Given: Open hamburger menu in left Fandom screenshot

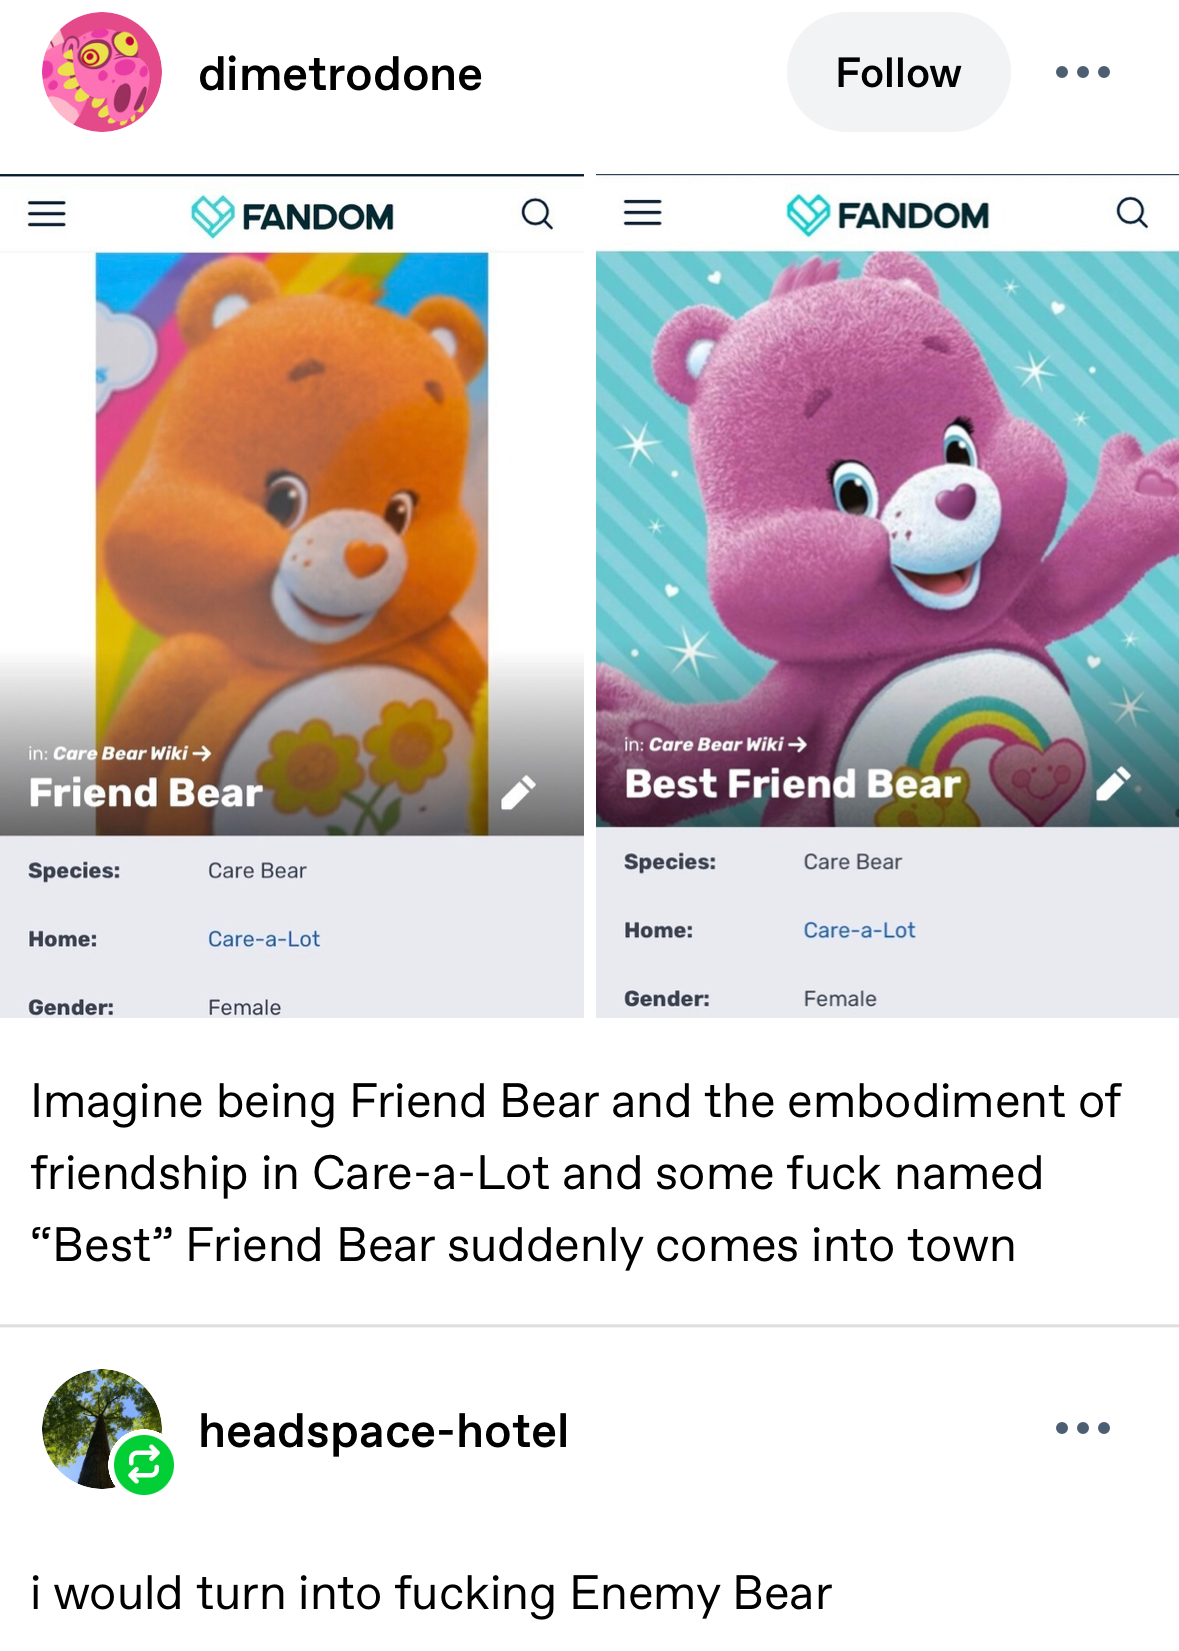Looking at the screenshot, I should (47, 213).
